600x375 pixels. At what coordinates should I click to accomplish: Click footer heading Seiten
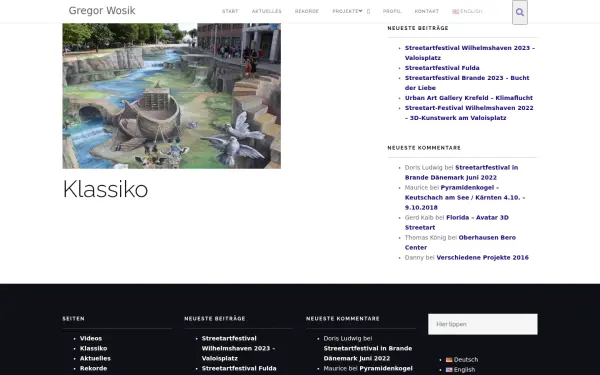(73, 318)
